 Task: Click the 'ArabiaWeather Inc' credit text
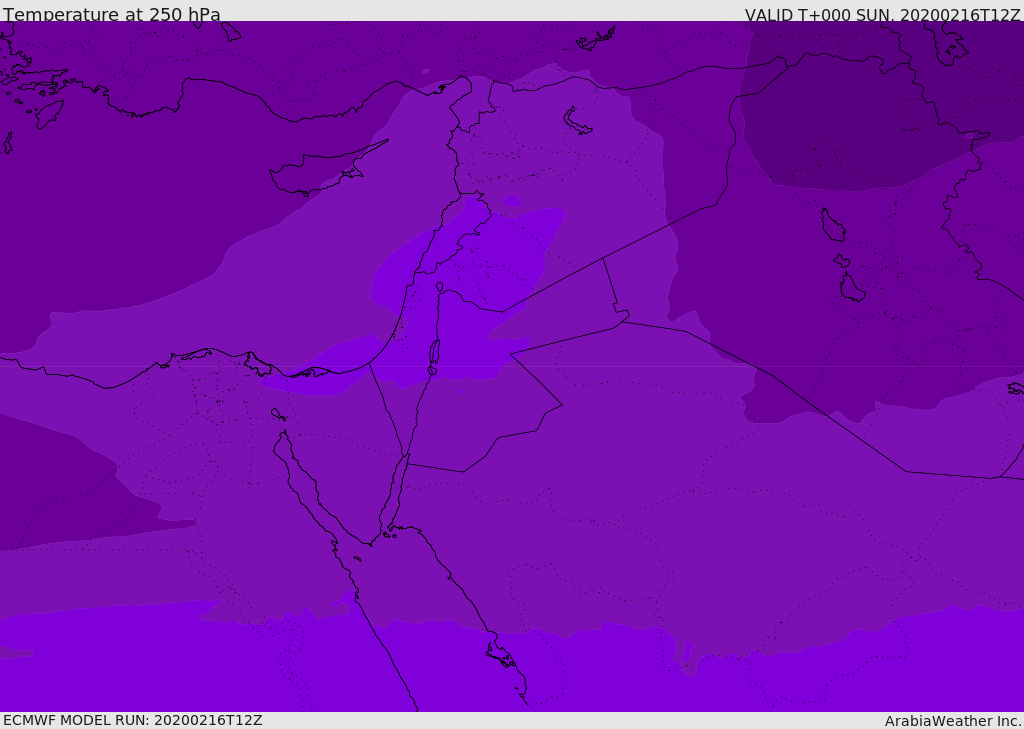(x=952, y=721)
